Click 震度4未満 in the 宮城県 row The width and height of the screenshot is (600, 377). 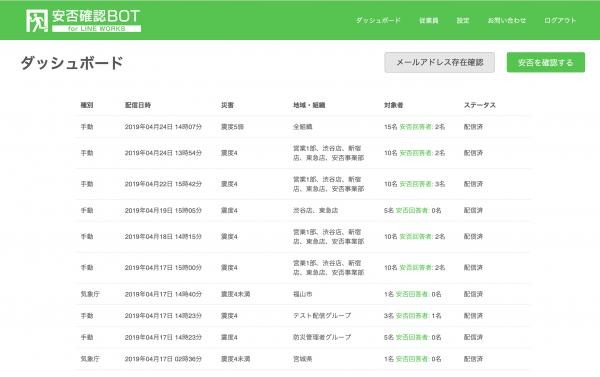pos(235,359)
